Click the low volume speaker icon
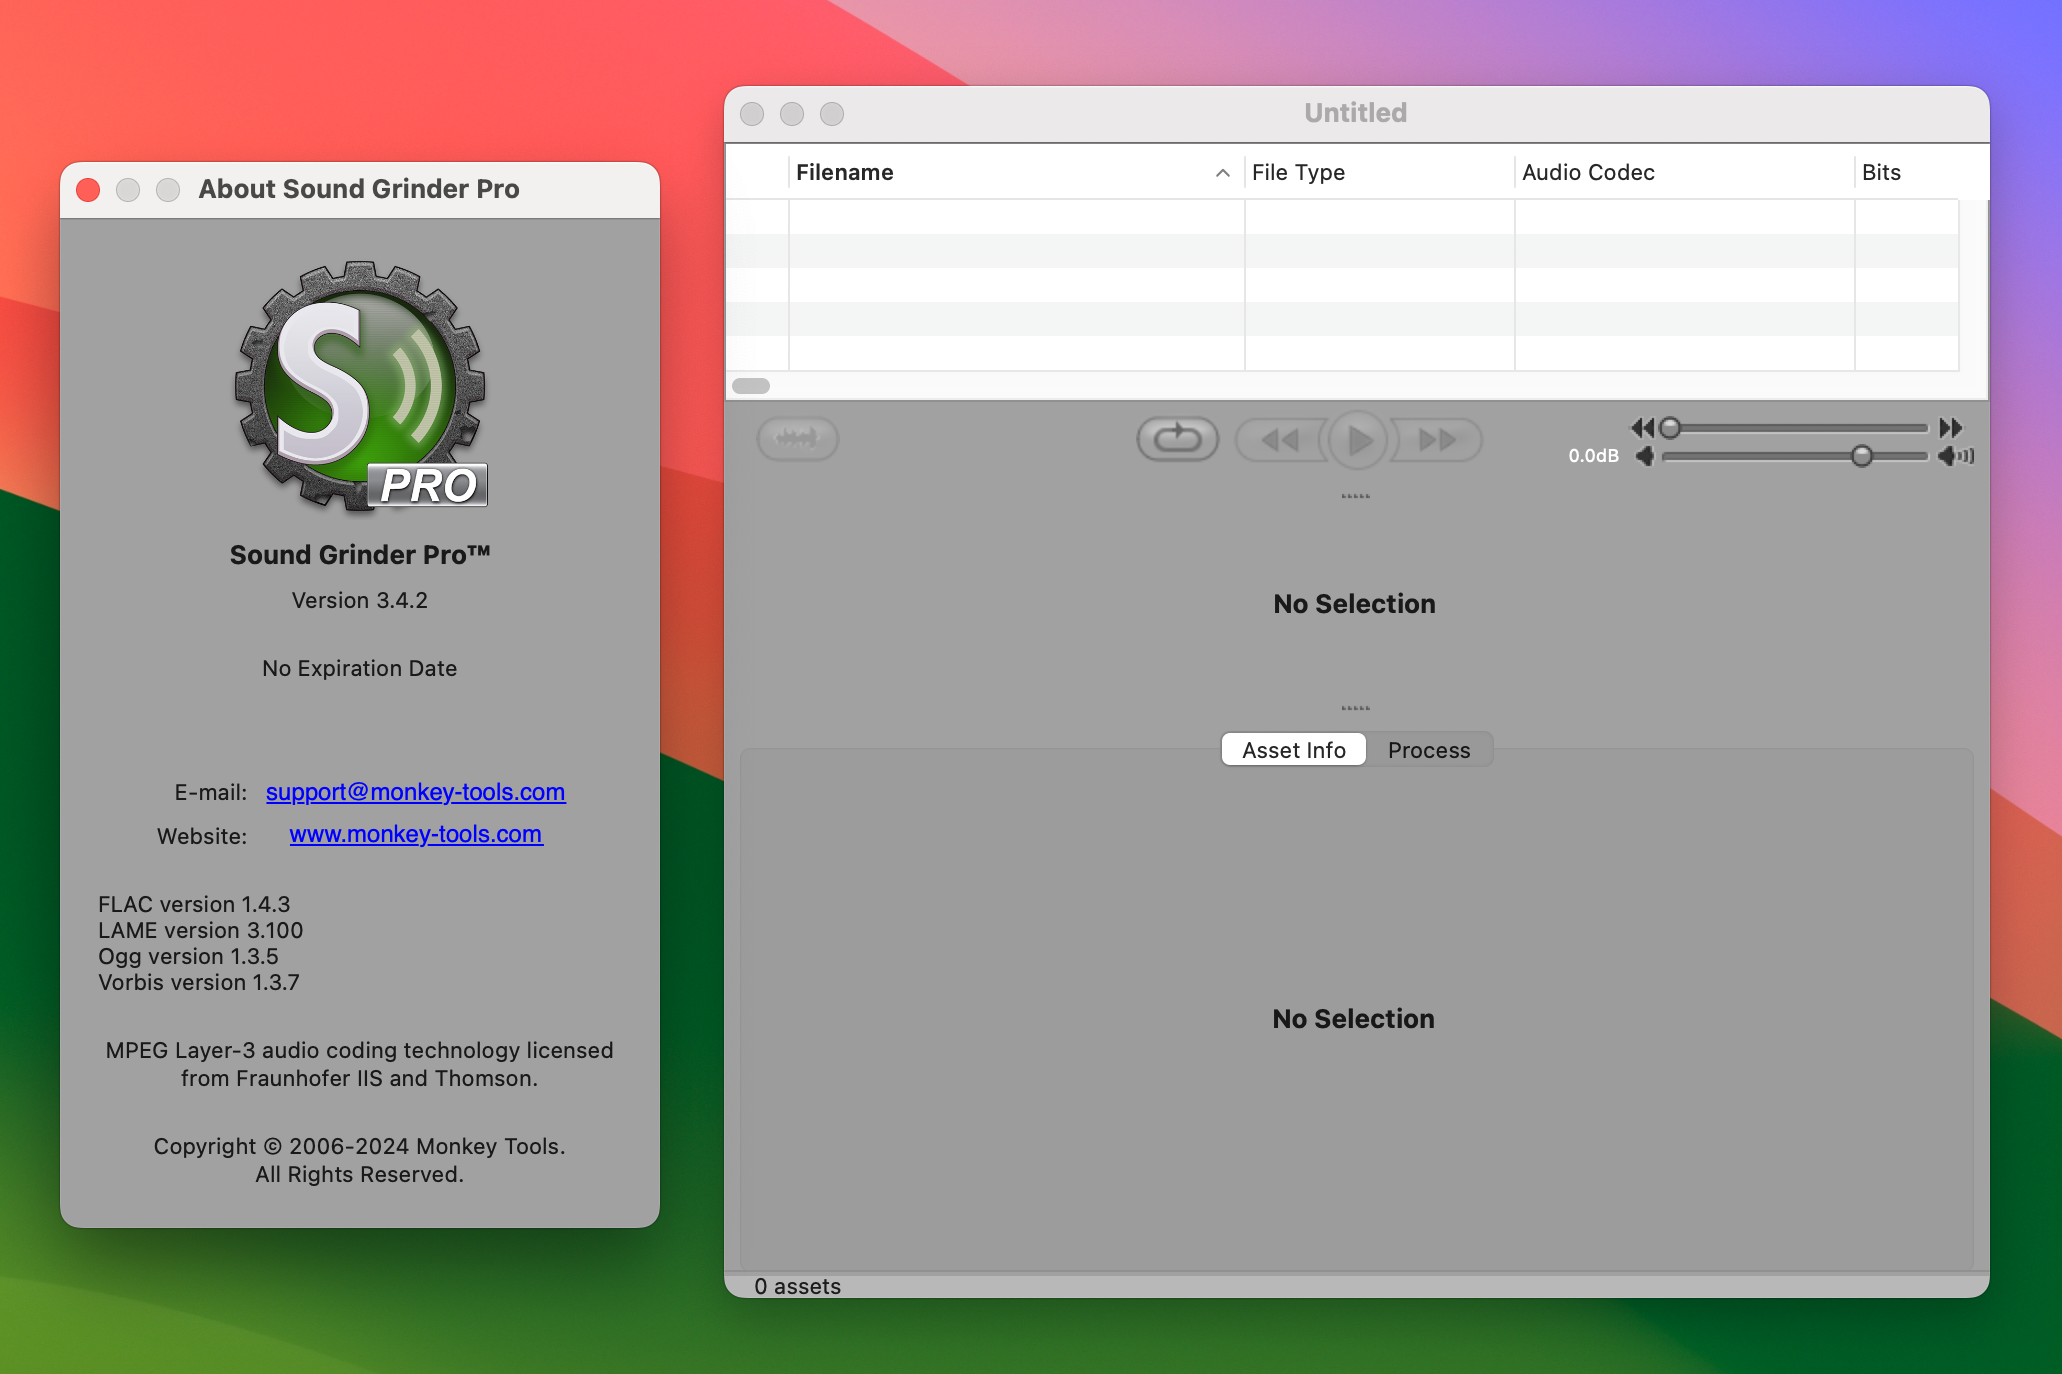This screenshot has height=1374, width=2062. (1645, 456)
